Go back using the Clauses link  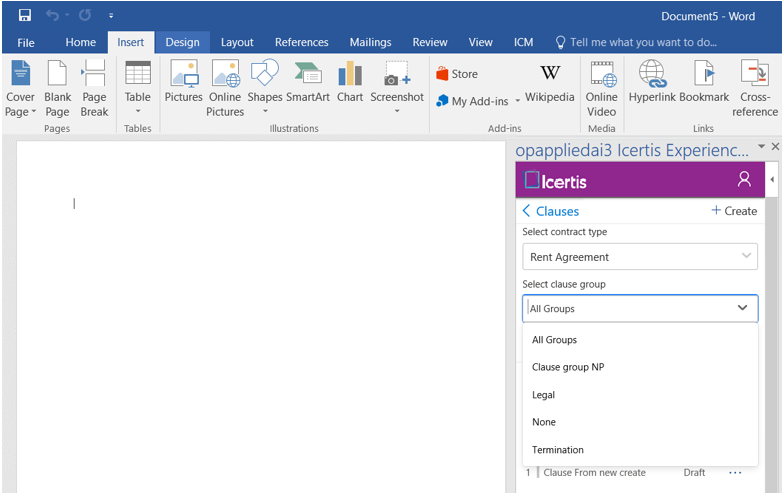[551, 211]
